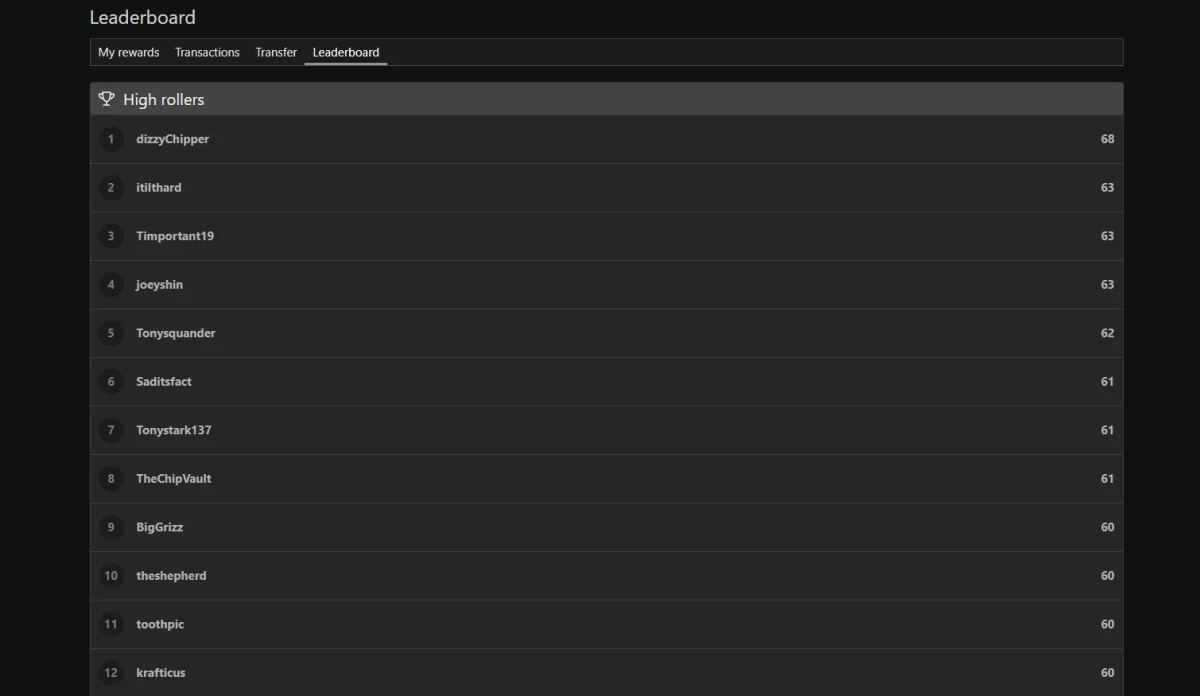Click rank badge 10 next to theshepherd
The height and width of the screenshot is (696, 1200).
(x=111, y=576)
